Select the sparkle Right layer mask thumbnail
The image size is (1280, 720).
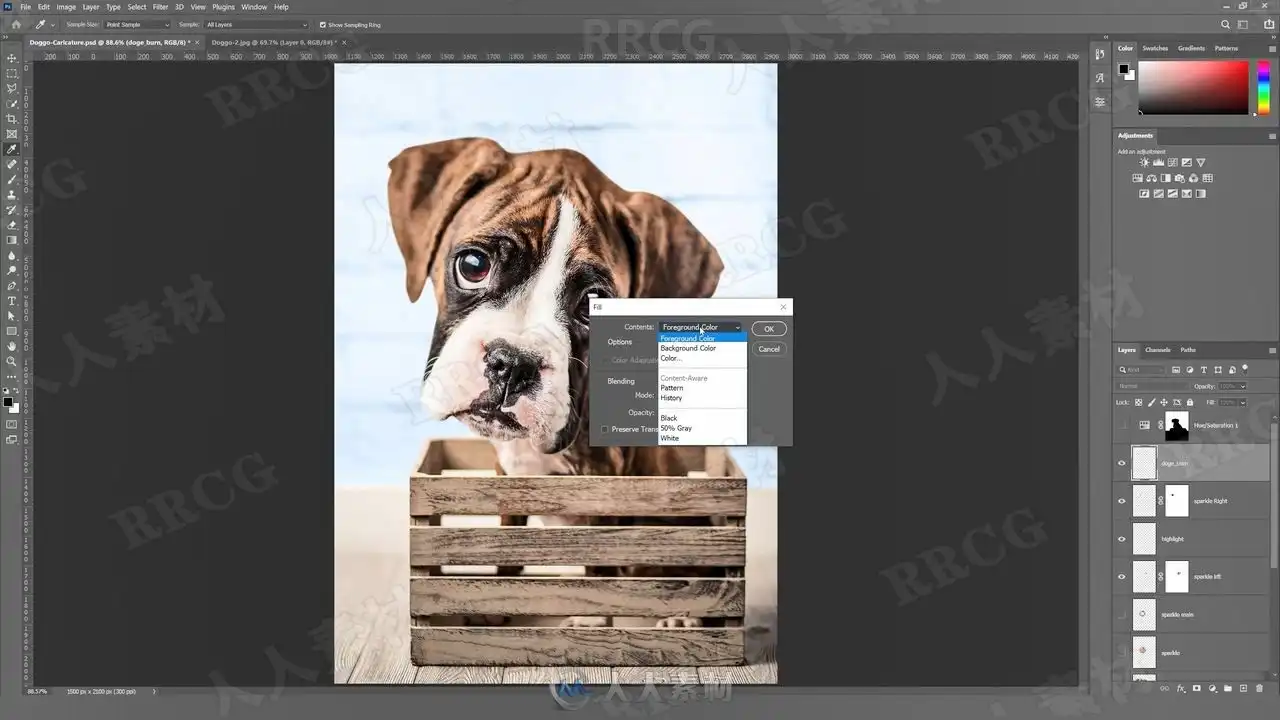[1177, 501]
